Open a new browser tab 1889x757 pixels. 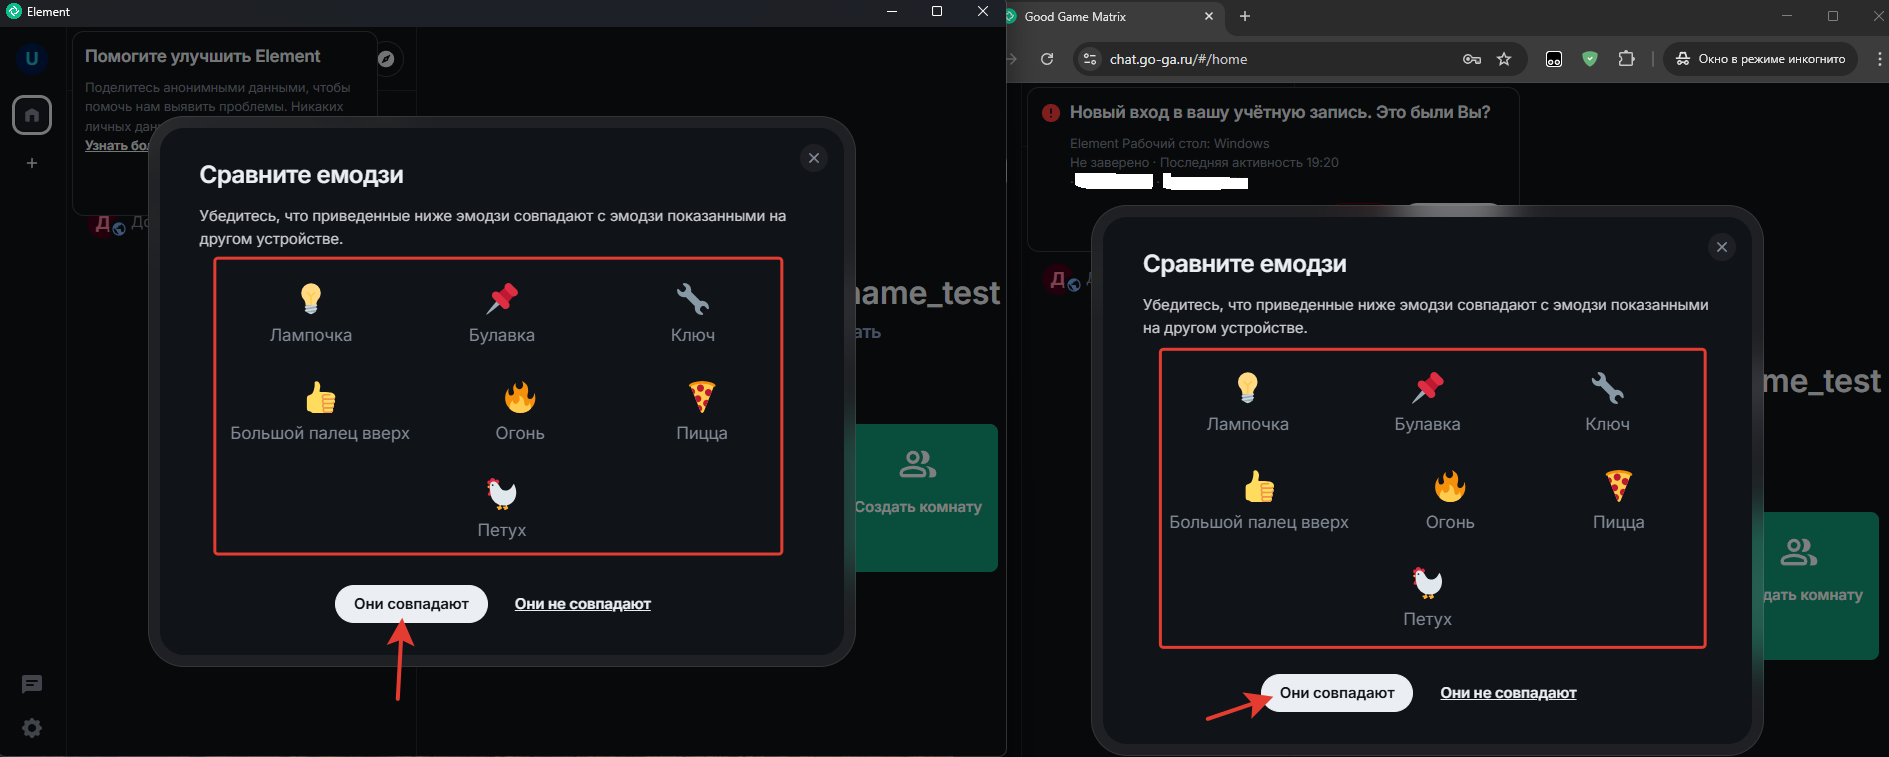coord(1245,17)
